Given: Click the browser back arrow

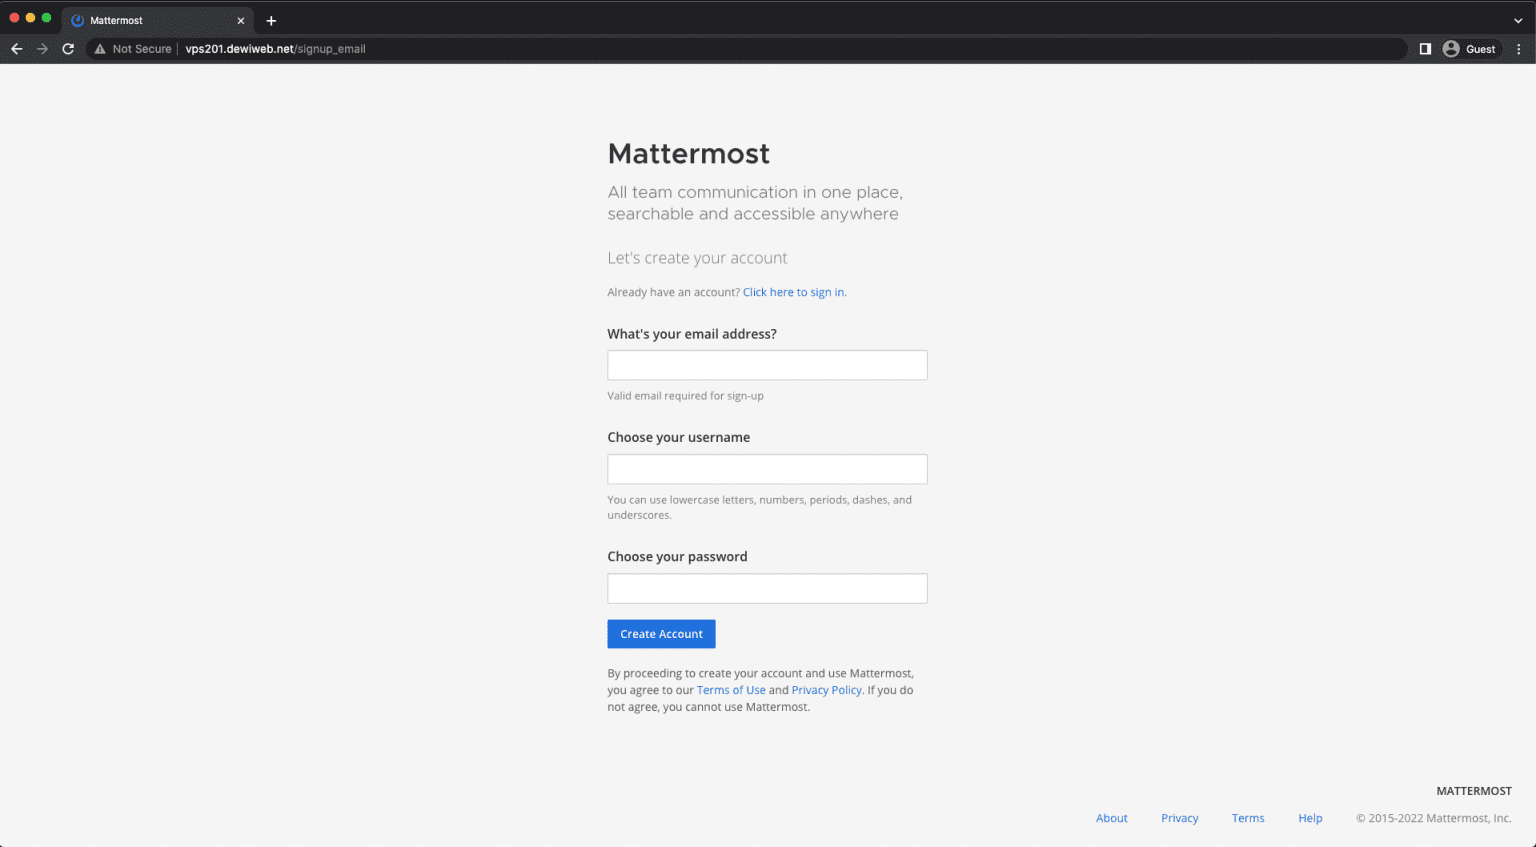Looking at the screenshot, I should coord(16,49).
